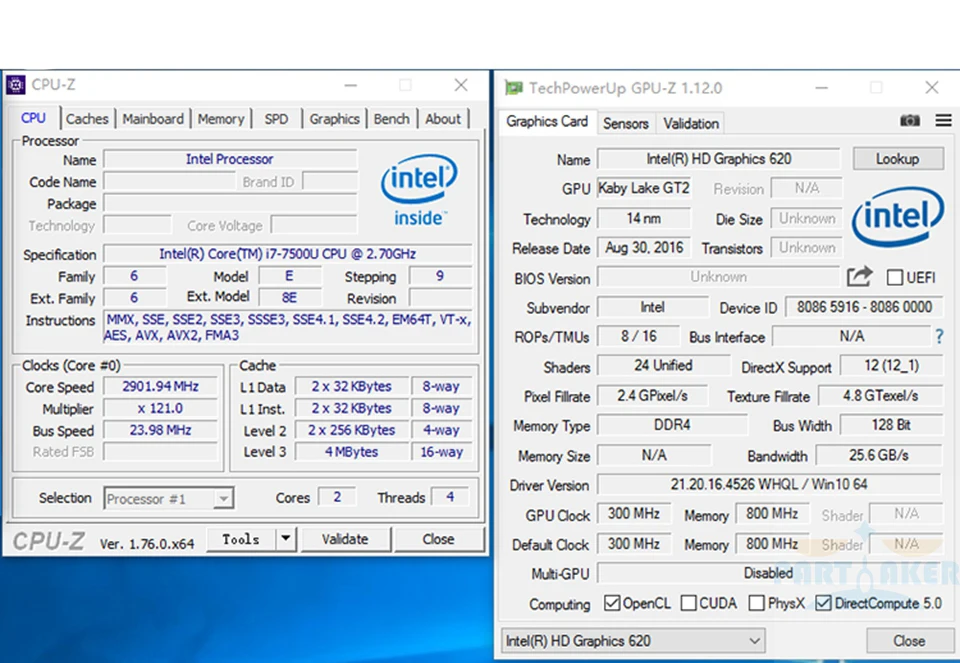Minimize the CPU-Z window
This screenshot has height=663, width=960.
point(350,85)
